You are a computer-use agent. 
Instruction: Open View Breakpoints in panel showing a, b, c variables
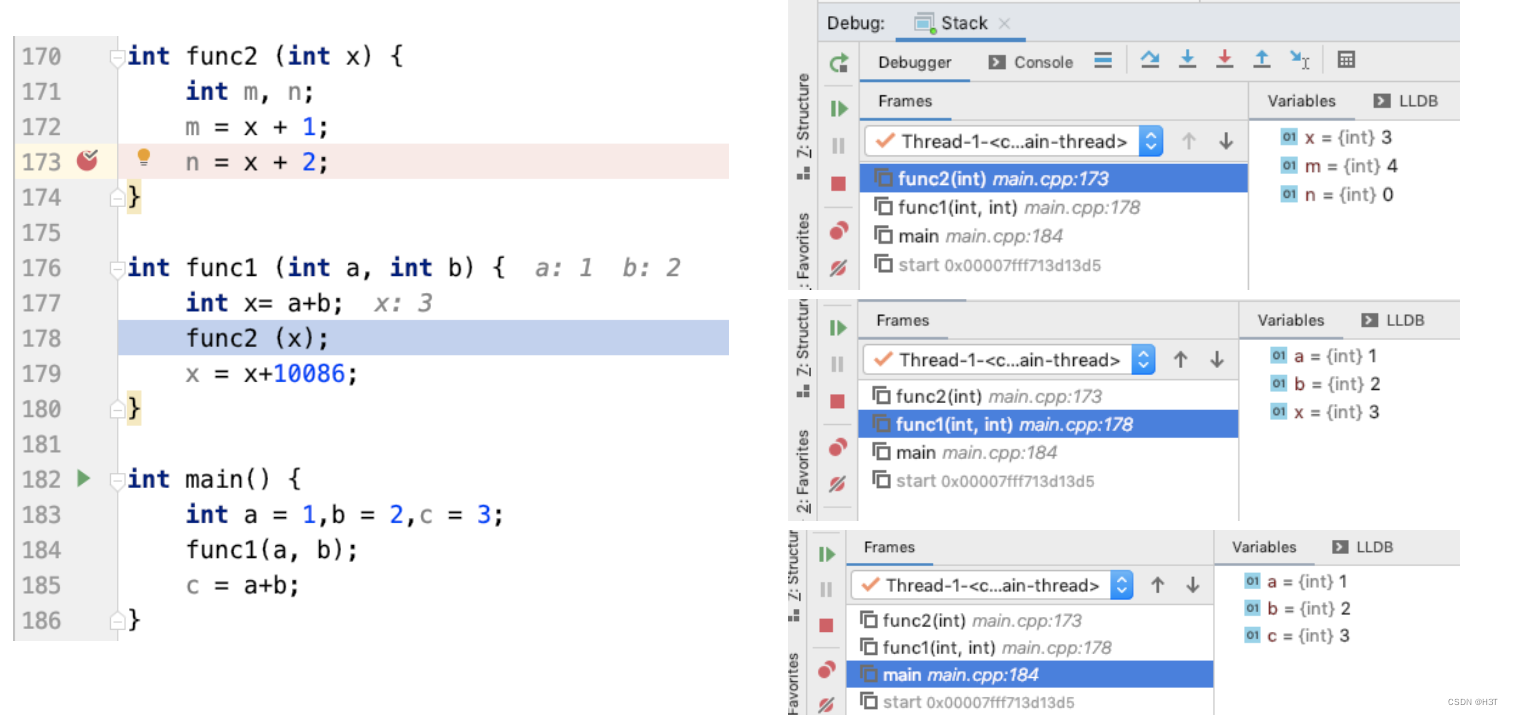tap(826, 670)
